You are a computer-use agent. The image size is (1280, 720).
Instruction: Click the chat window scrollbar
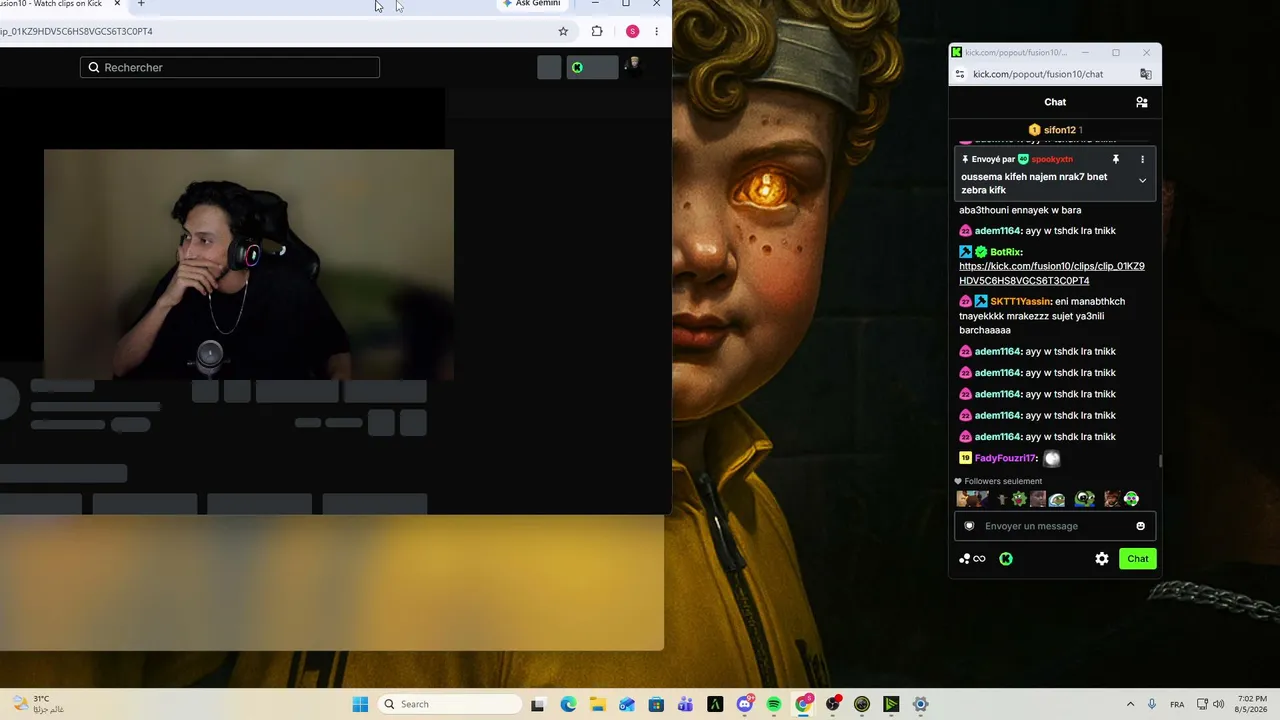[x=1160, y=460]
